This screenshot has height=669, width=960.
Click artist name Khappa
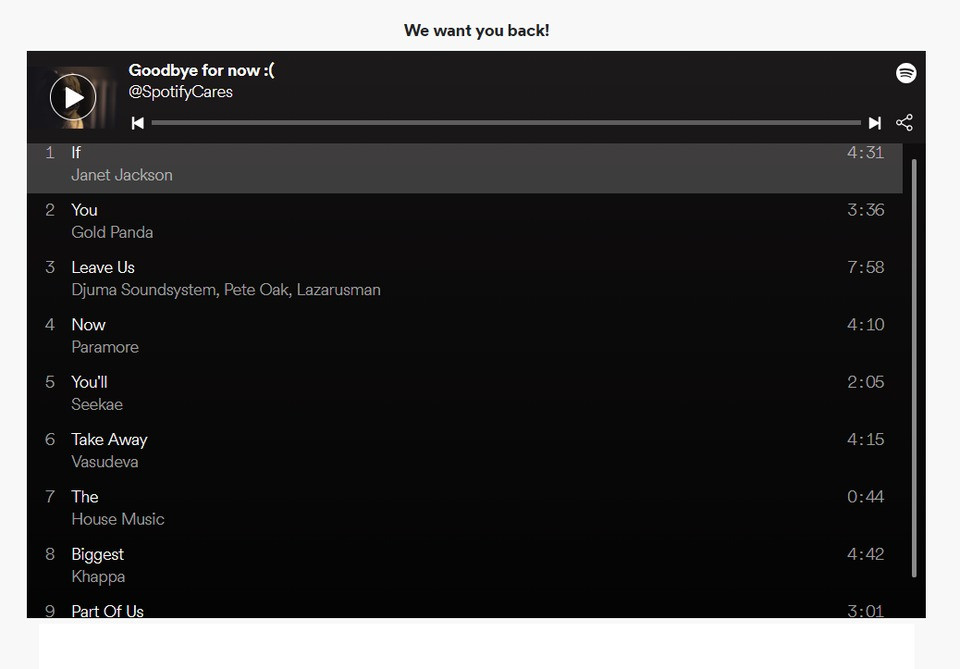[98, 577]
